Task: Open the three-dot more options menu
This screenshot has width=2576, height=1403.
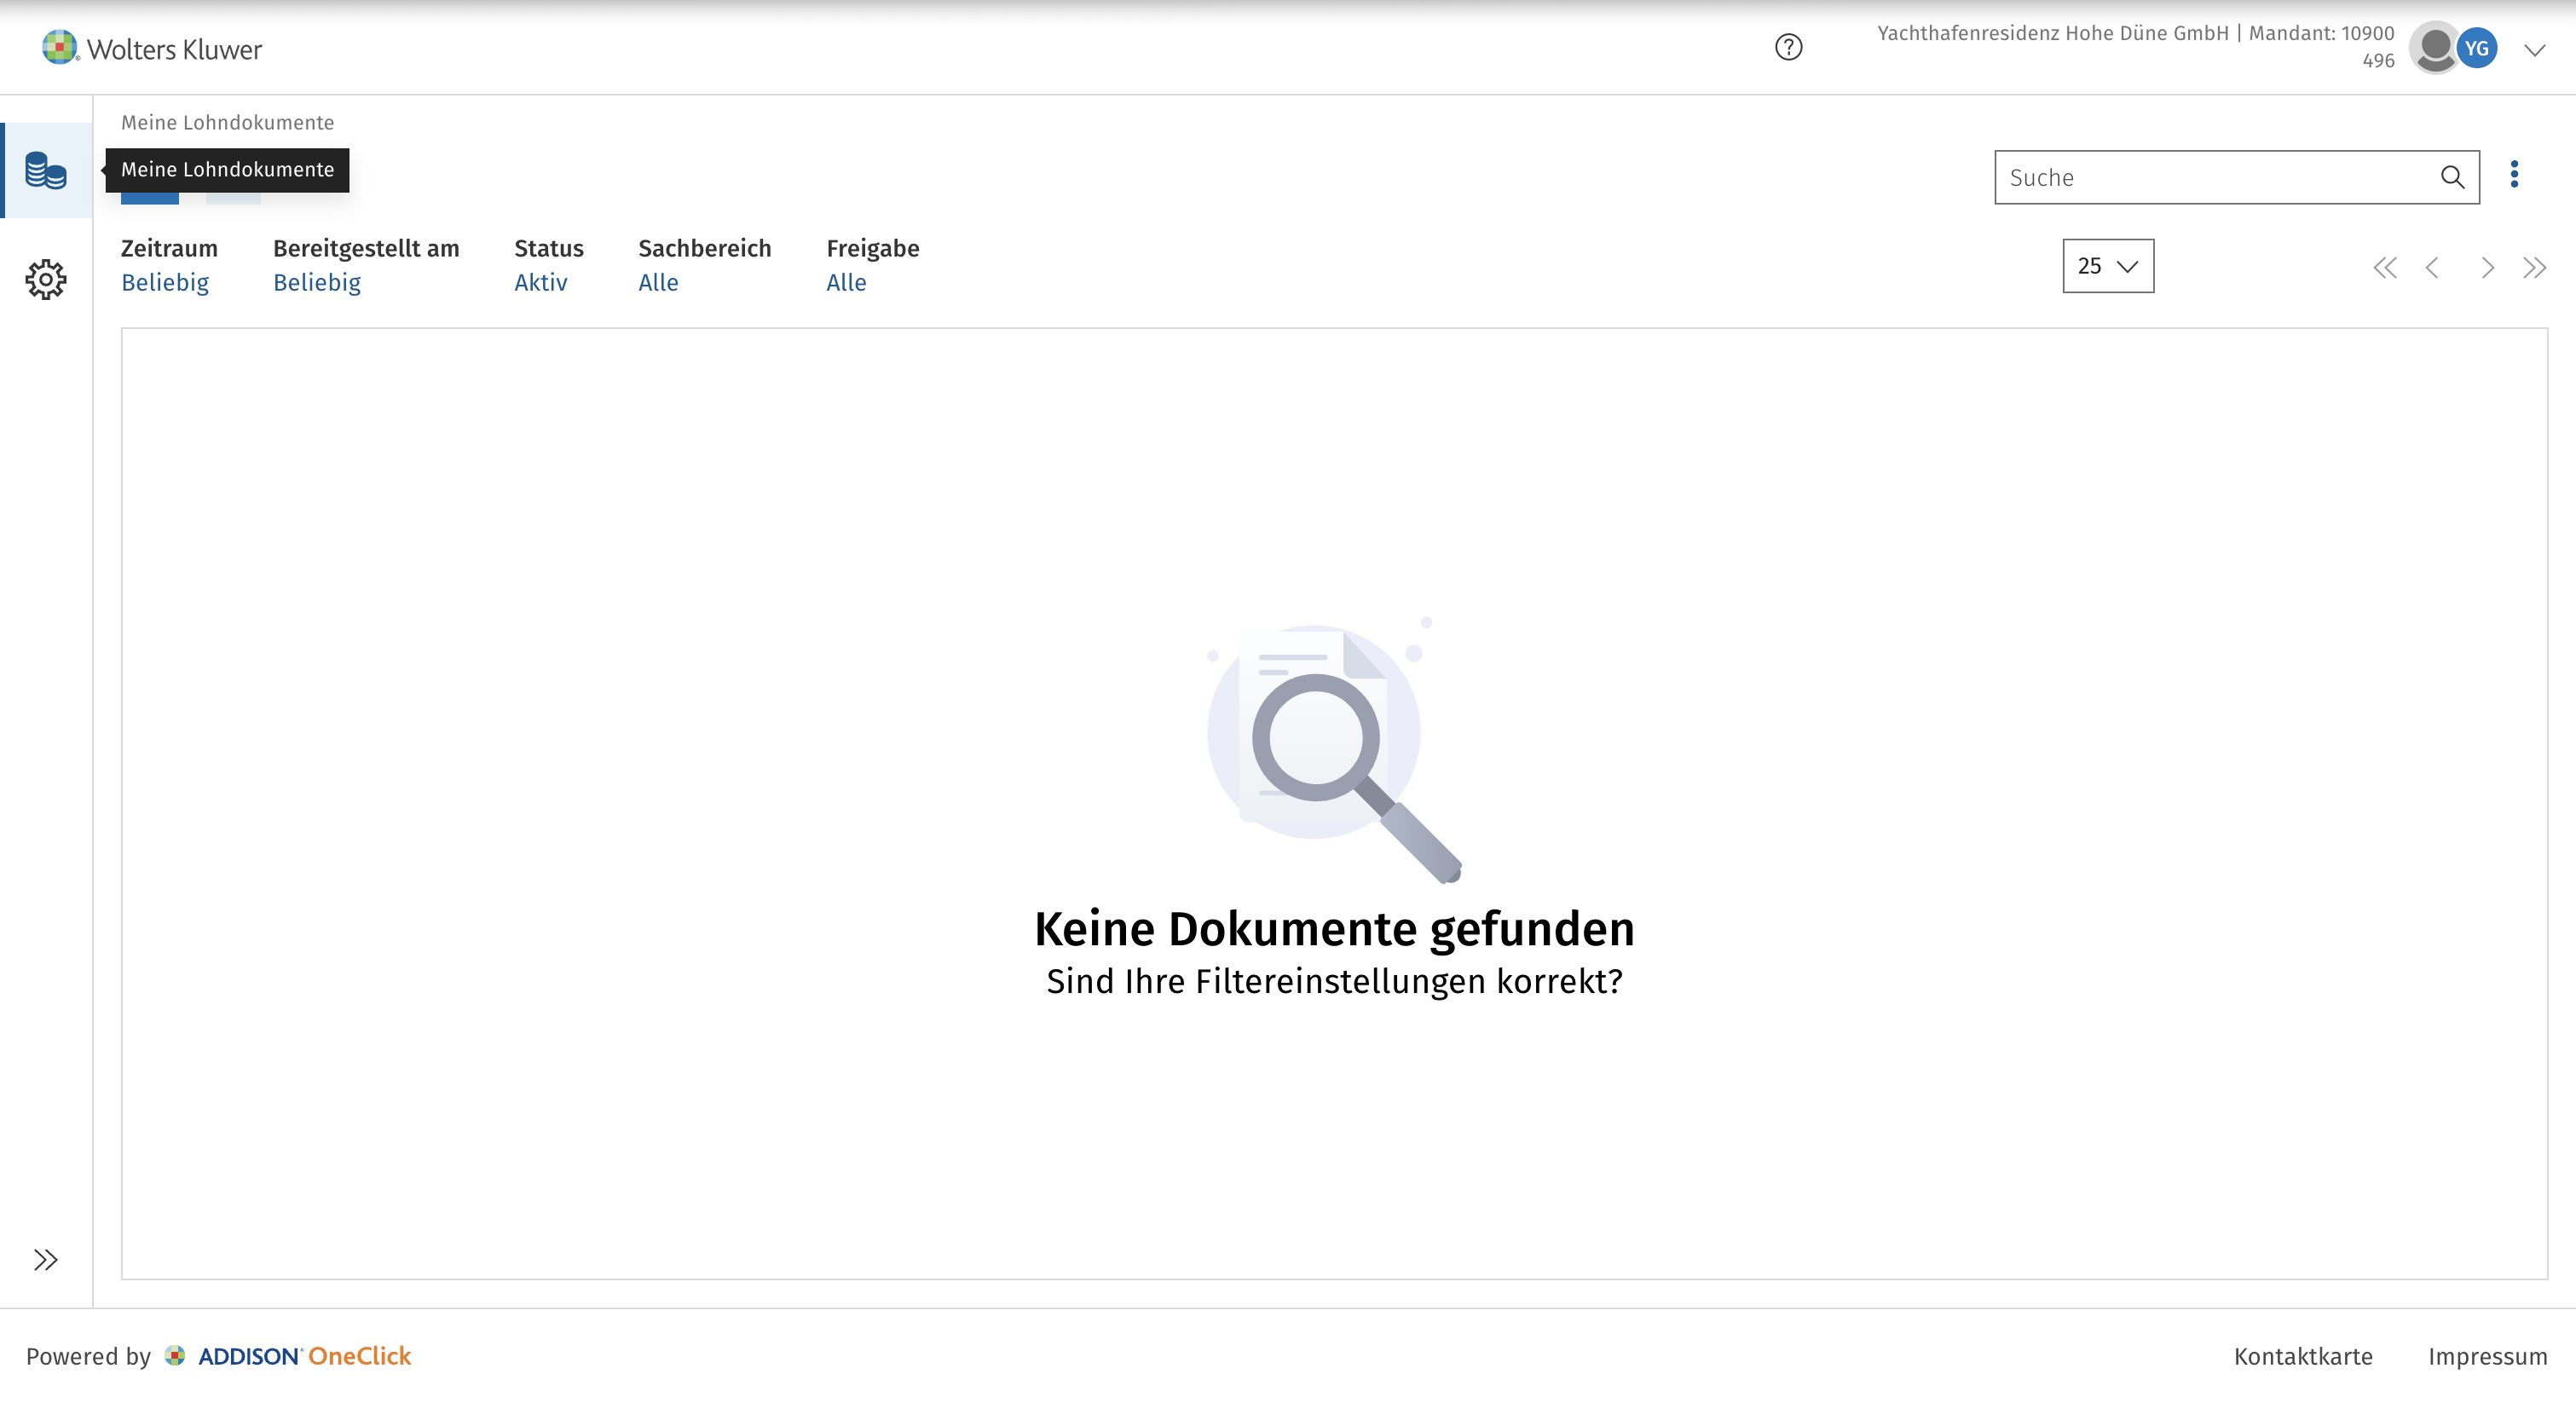Action: (2514, 174)
